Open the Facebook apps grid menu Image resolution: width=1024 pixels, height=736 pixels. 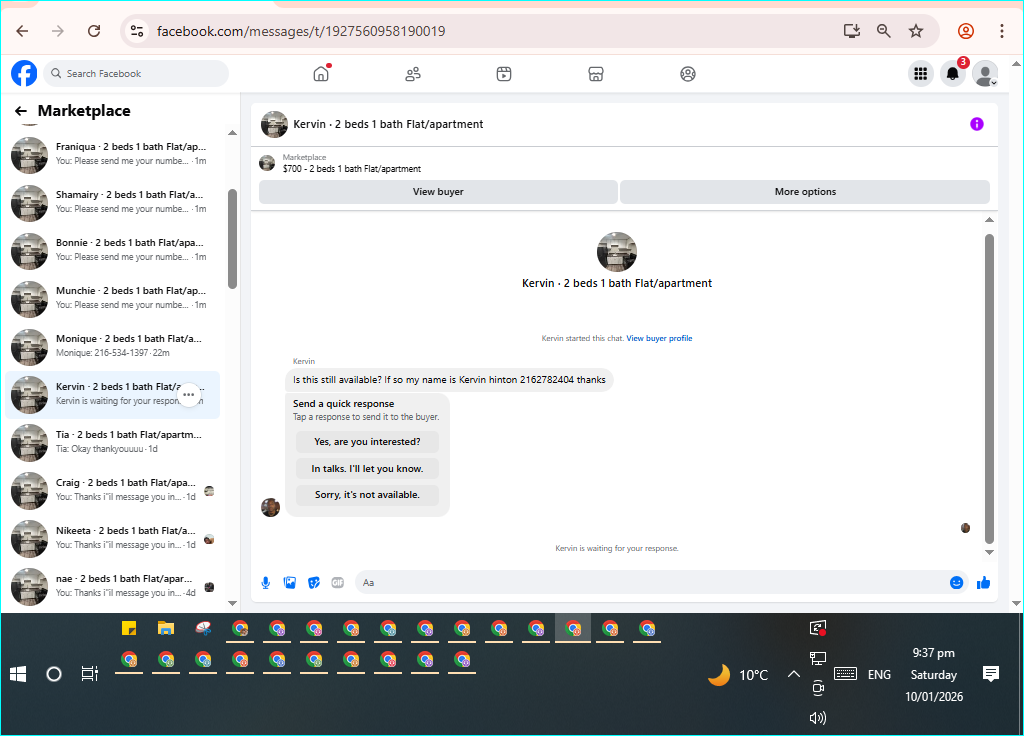920,74
